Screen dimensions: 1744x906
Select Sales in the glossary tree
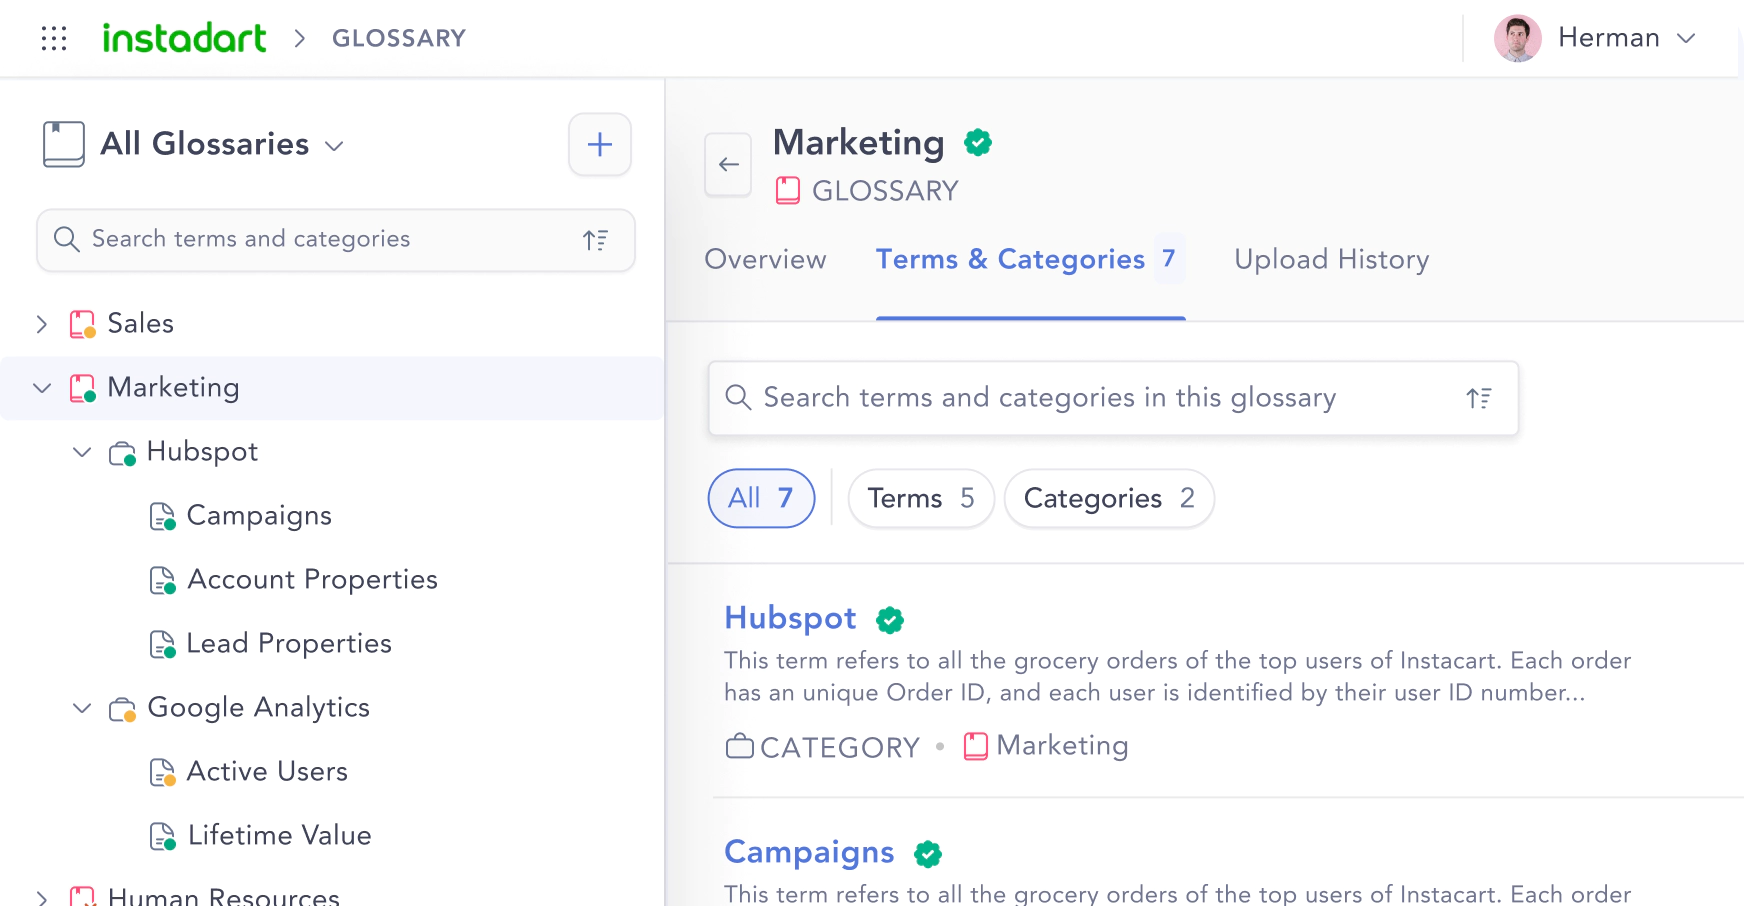(x=140, y=323)
